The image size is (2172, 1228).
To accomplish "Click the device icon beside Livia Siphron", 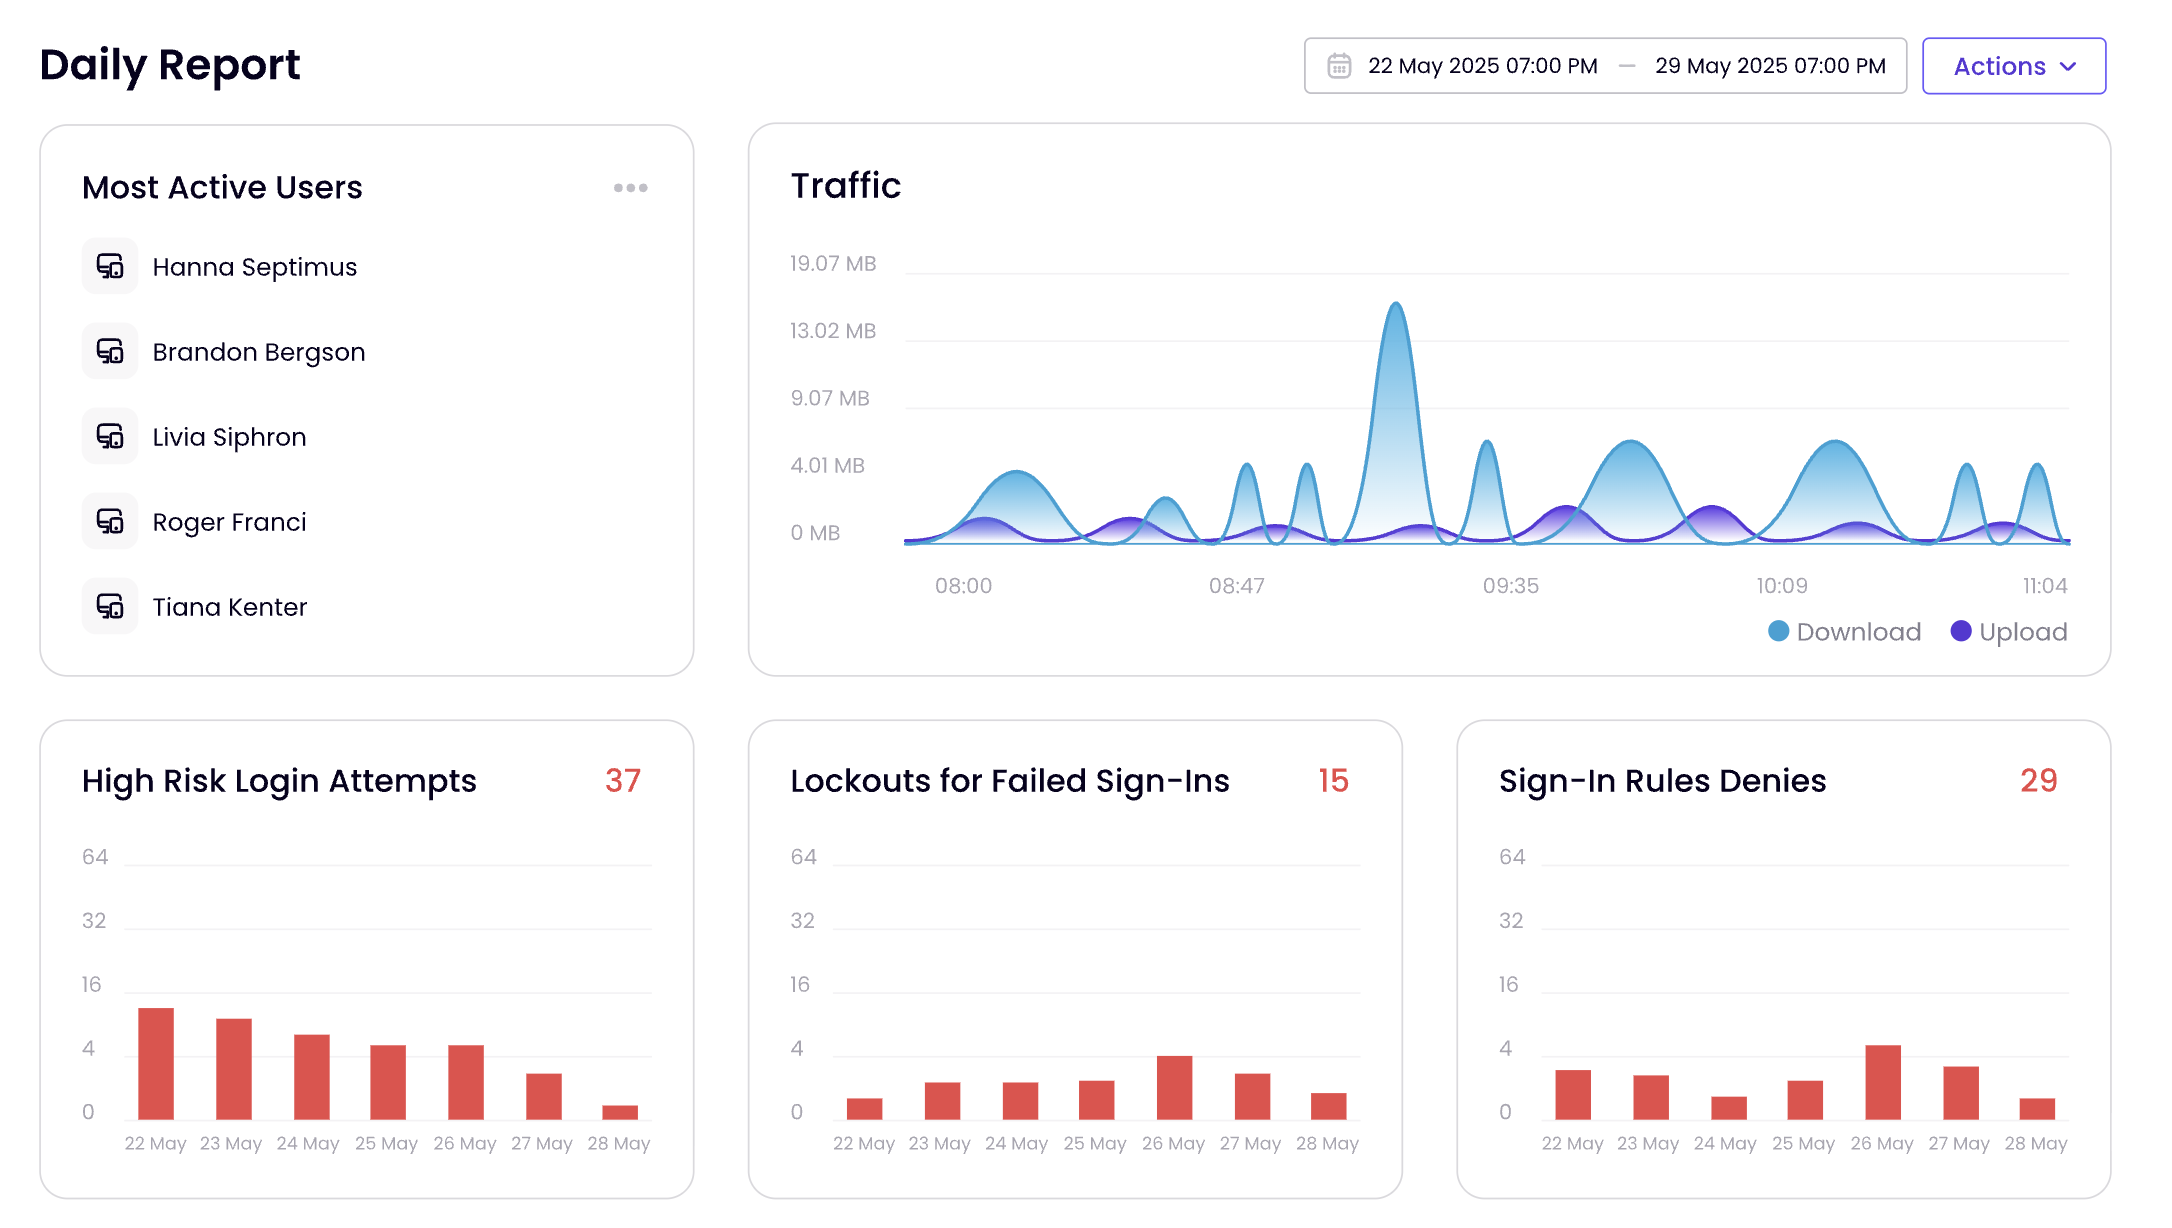I will coord(110,436).
